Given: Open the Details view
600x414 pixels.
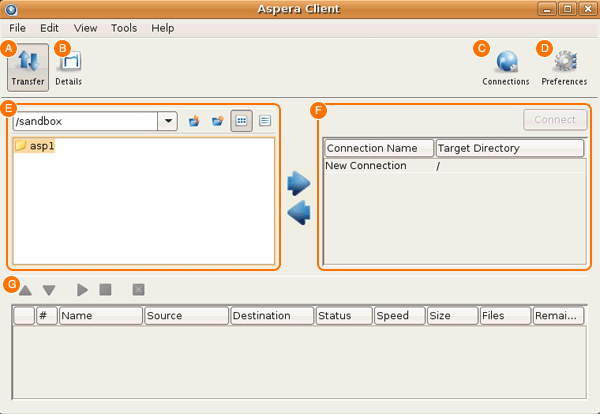Looking at the screenshot, I should 69,68.
